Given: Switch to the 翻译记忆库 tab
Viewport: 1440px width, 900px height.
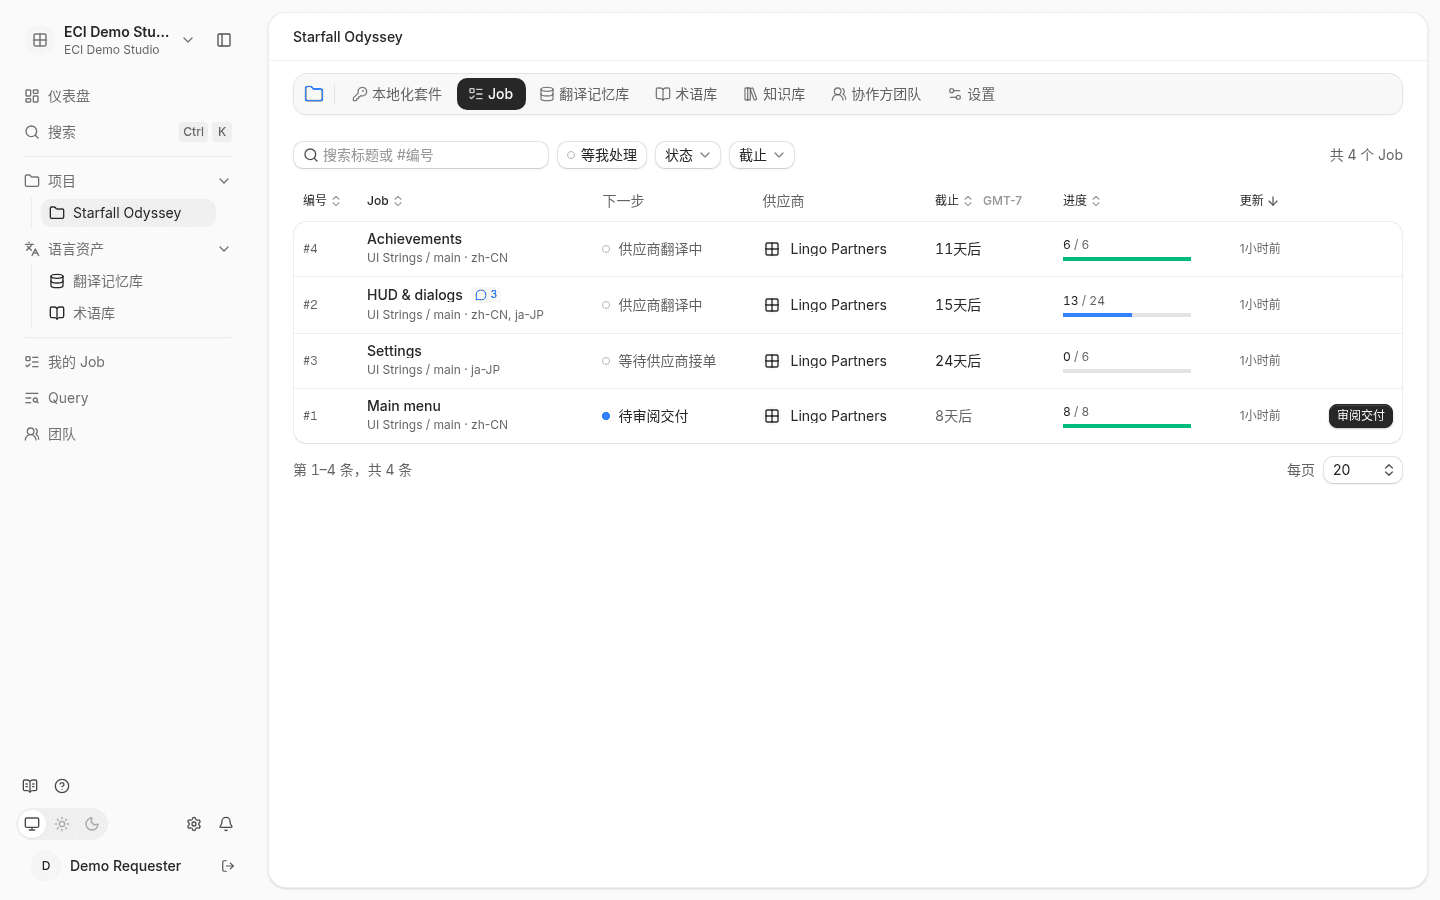Looking at the screenshot, I should (584, 94).
